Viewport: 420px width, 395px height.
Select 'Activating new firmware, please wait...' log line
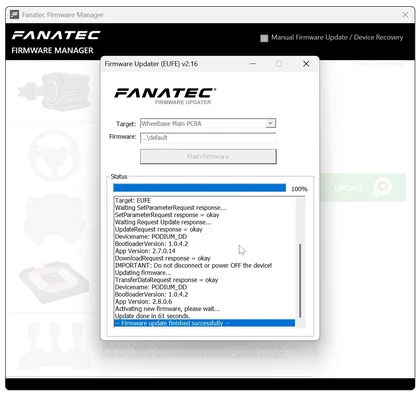click(167, 309)
